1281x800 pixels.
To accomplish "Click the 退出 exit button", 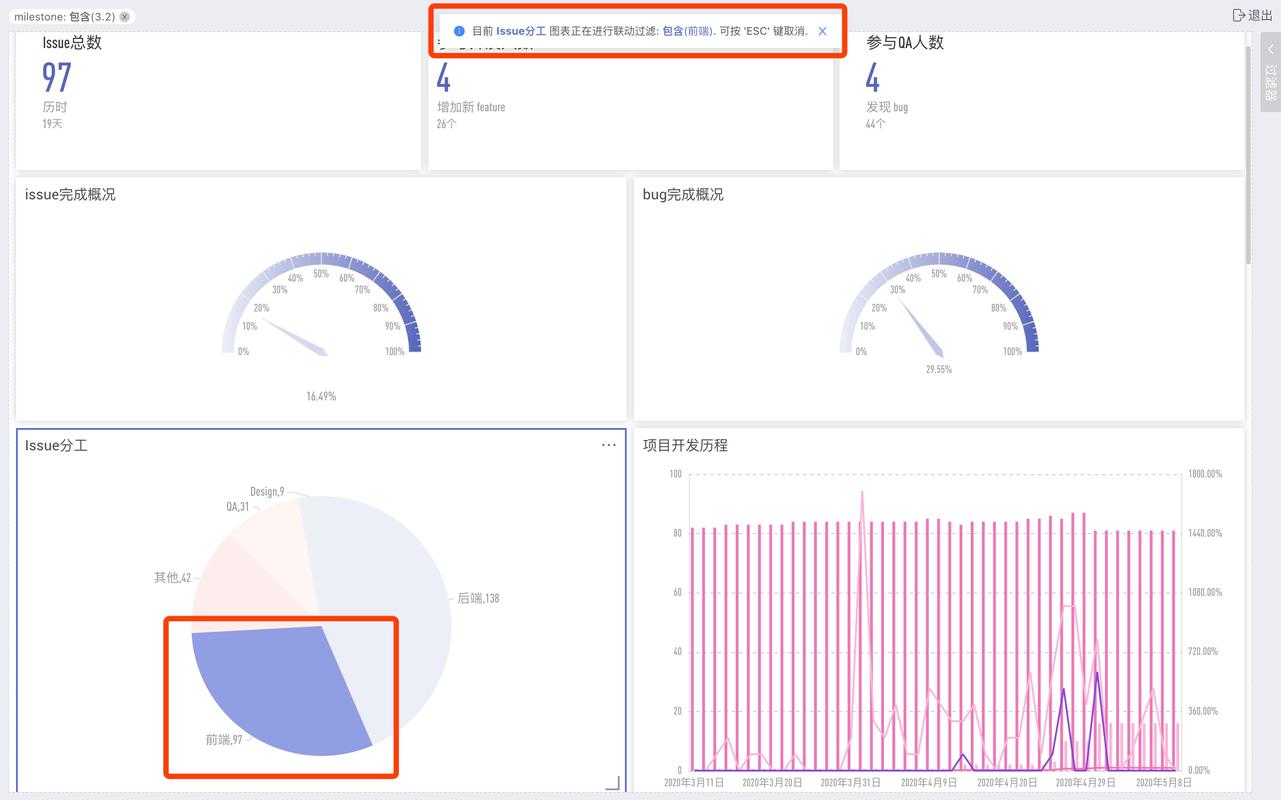I will coord(1251,15).
